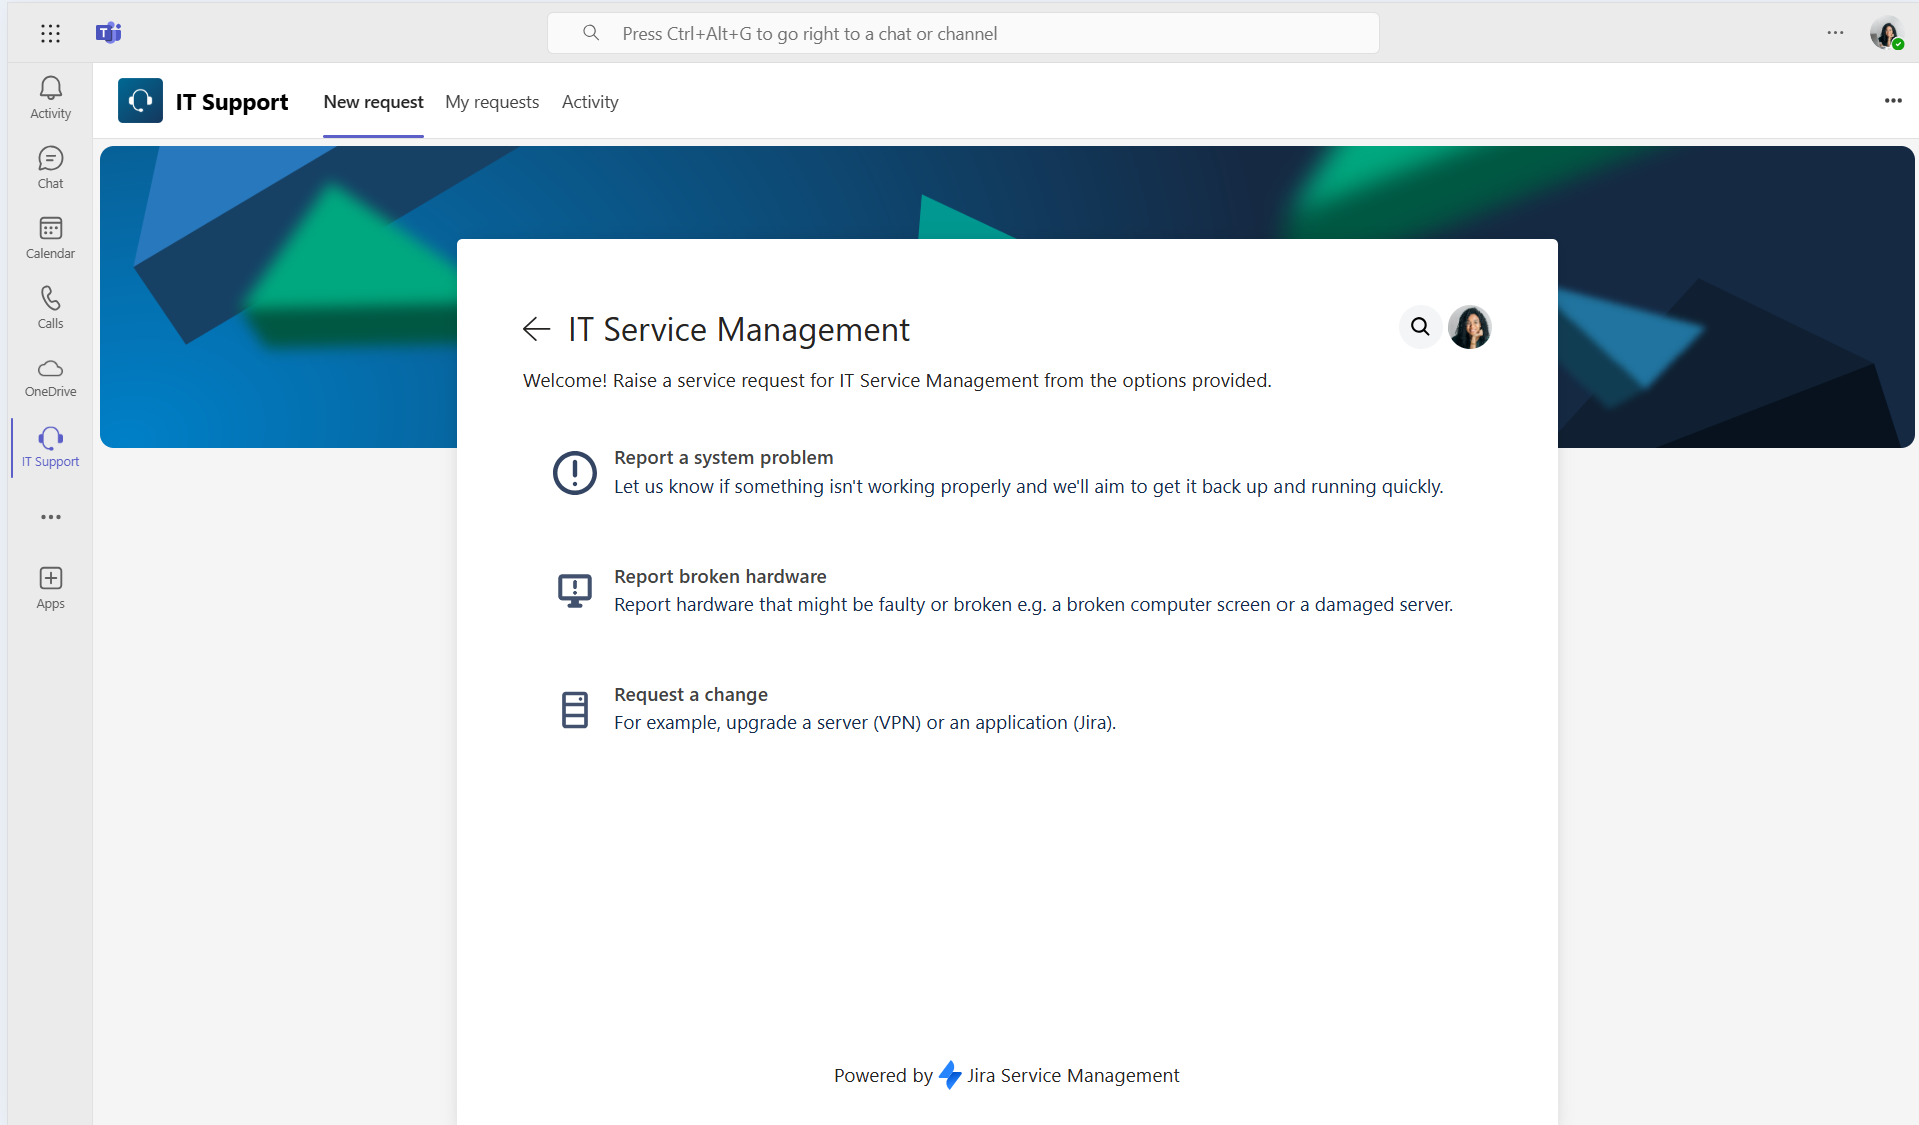This screenshot has width=1919, height=1125.
Task: Open Request a change option
Action: pyautogui.click(x=690, y=695)
